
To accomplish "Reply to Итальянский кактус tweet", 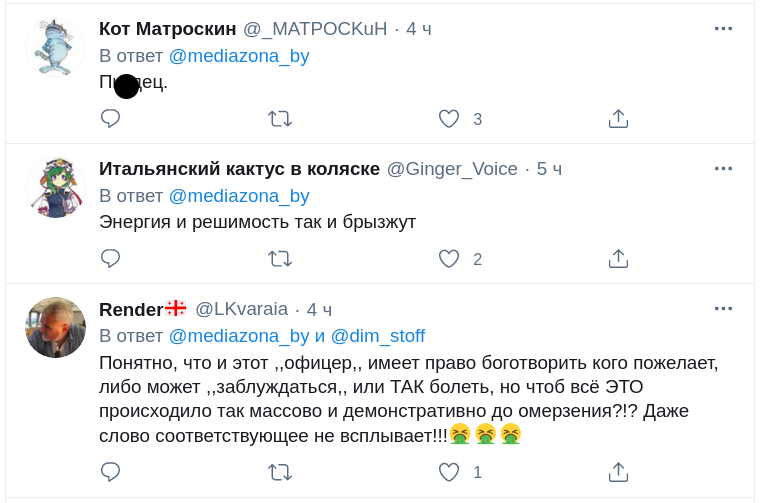I will tap(111, 259).
